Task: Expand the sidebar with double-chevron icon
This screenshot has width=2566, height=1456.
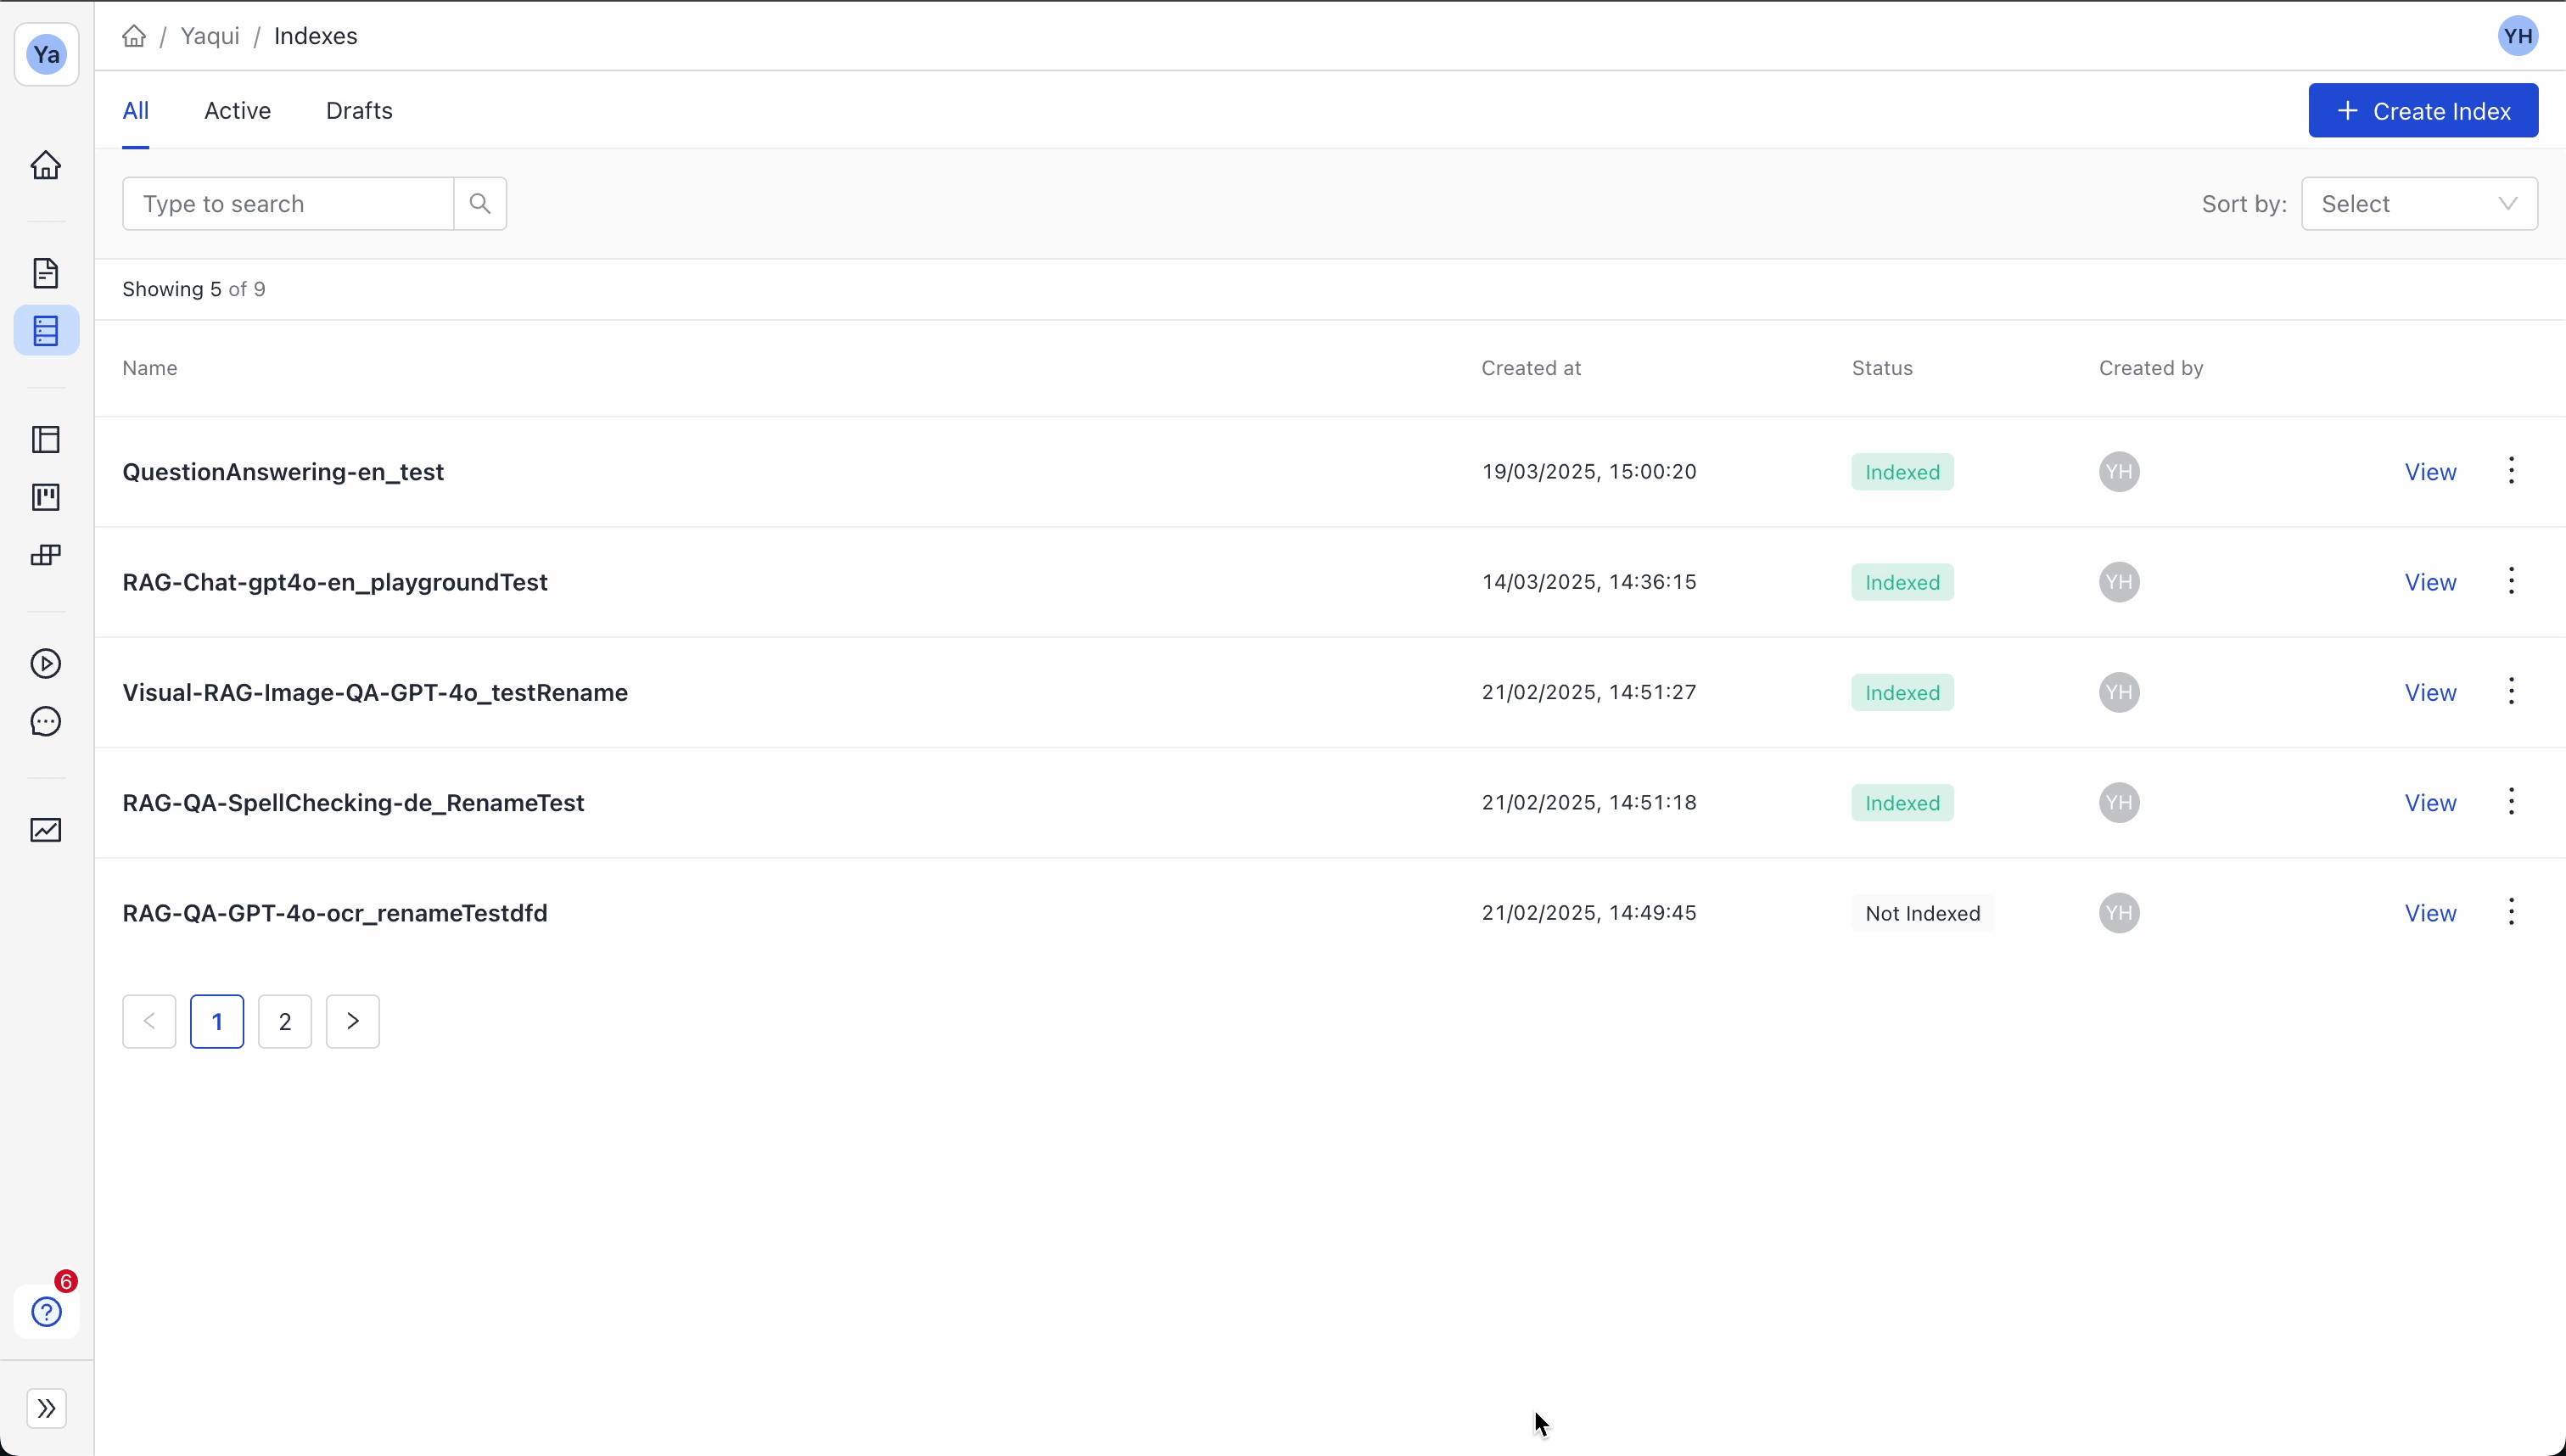Action: pos(46,1408)
